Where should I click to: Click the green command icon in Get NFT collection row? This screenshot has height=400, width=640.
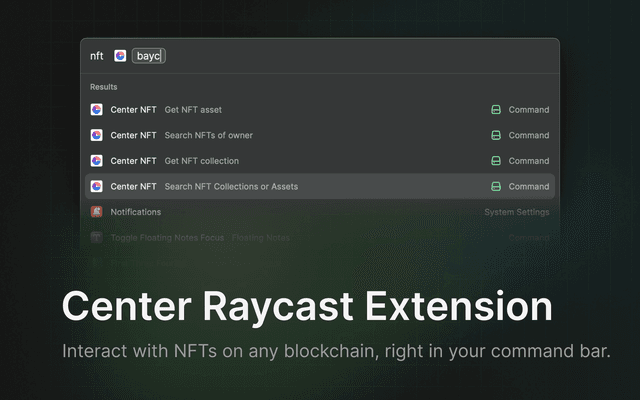point(495,161)
